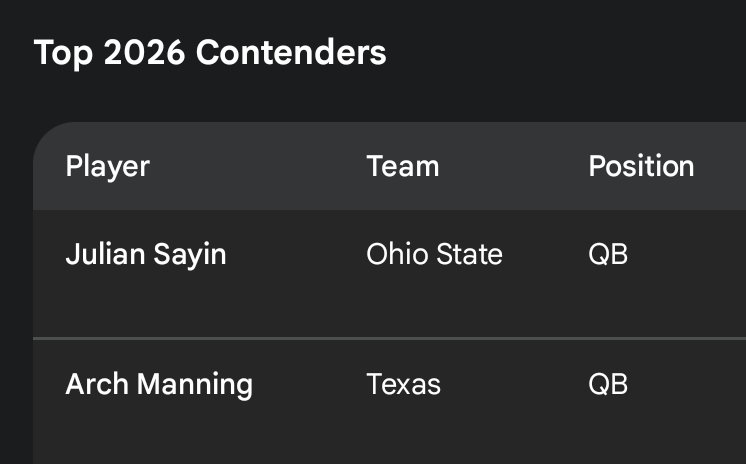Select QB in Julian Sayin's row
Screen dimensions: 746x464
608,255
